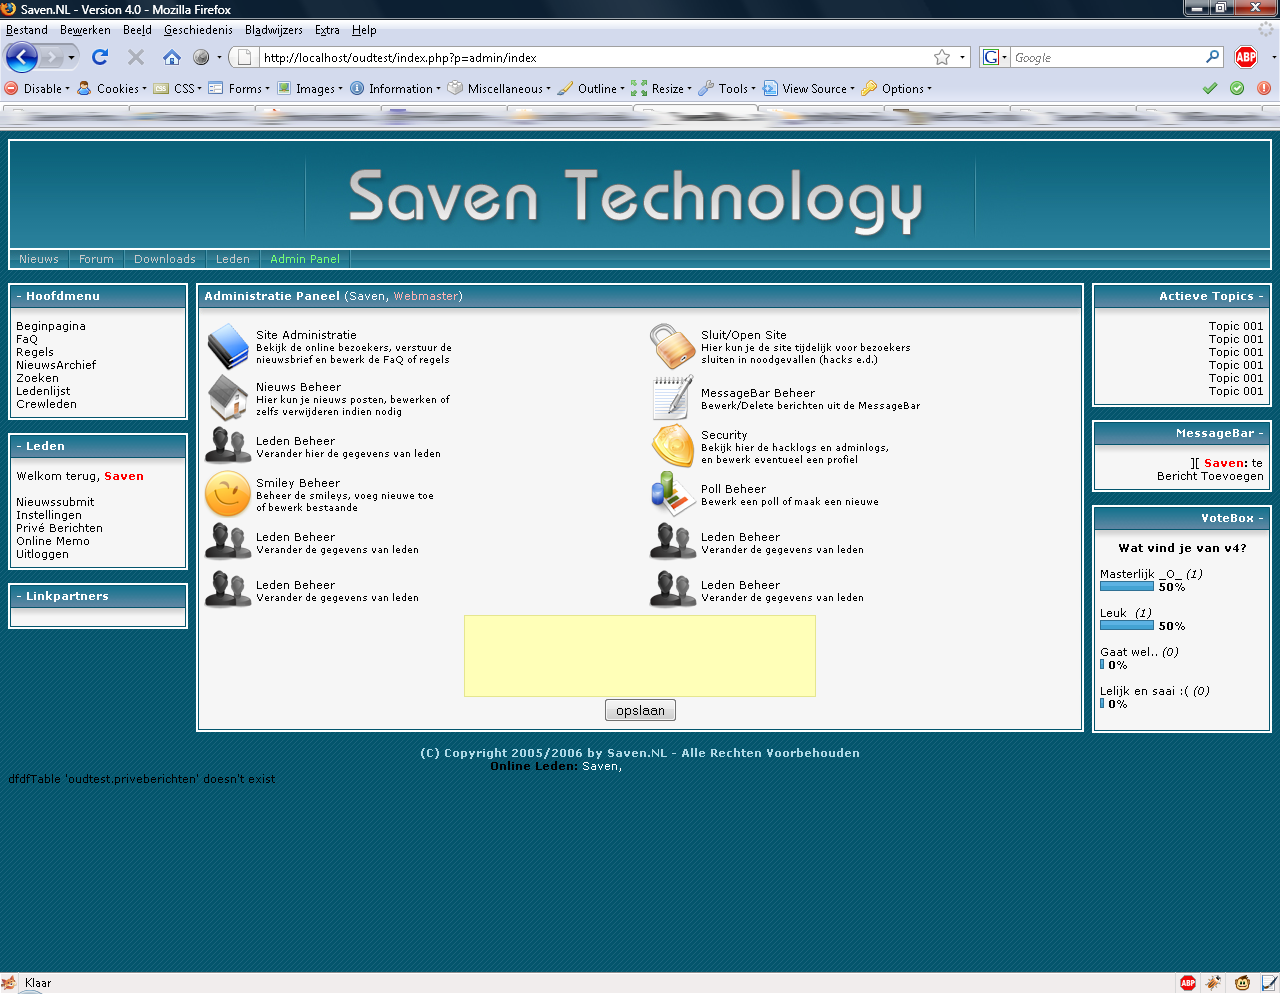Click the Firefox back arrow button

(21, 57)
